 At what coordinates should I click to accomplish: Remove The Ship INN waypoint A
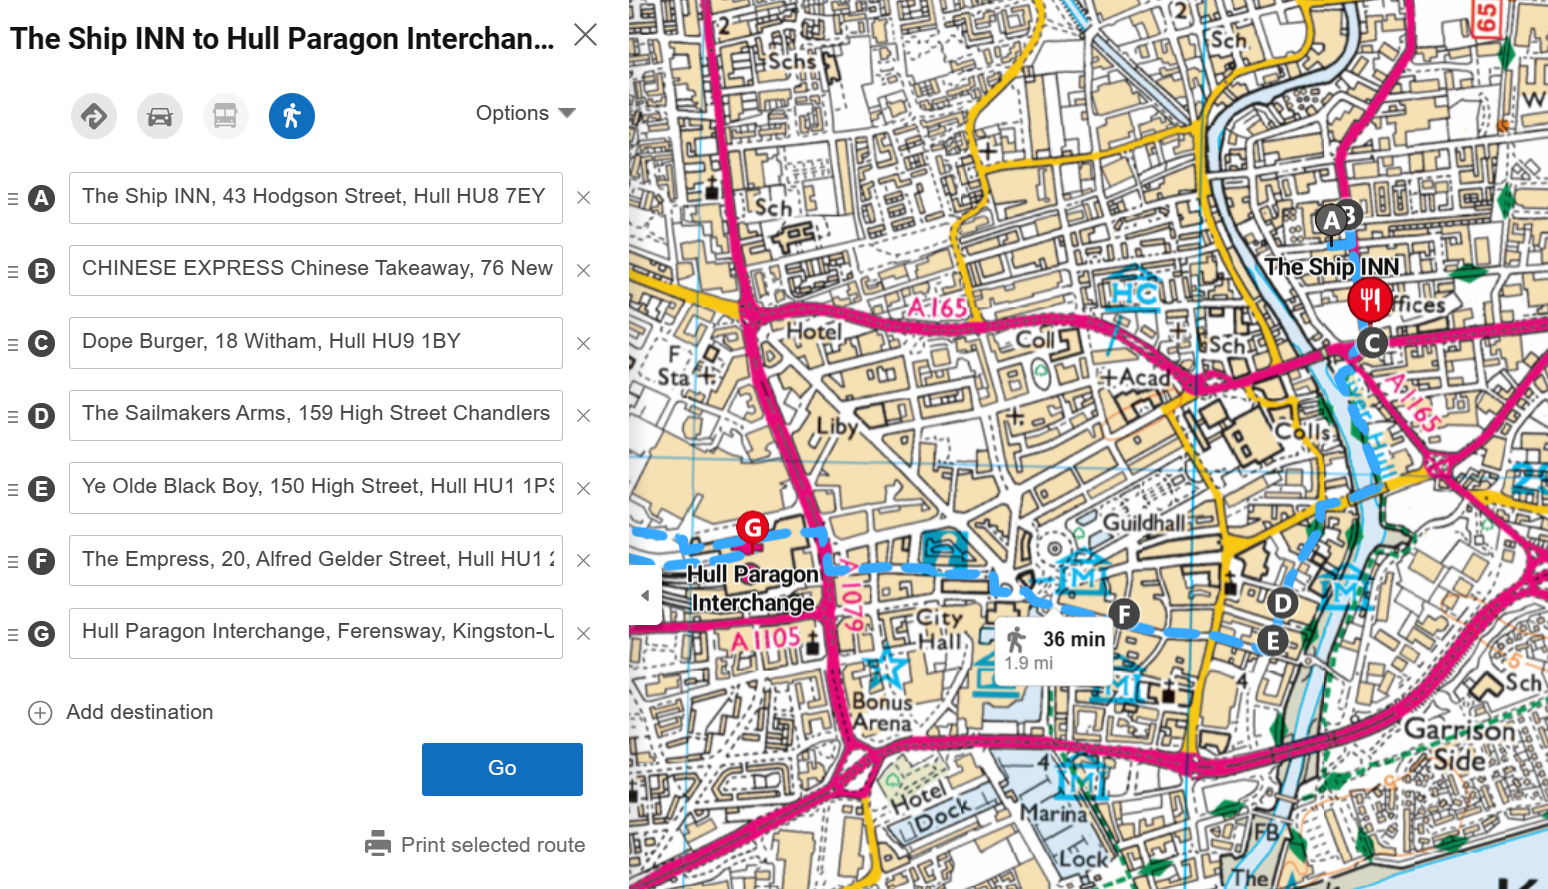coord(583,198)
